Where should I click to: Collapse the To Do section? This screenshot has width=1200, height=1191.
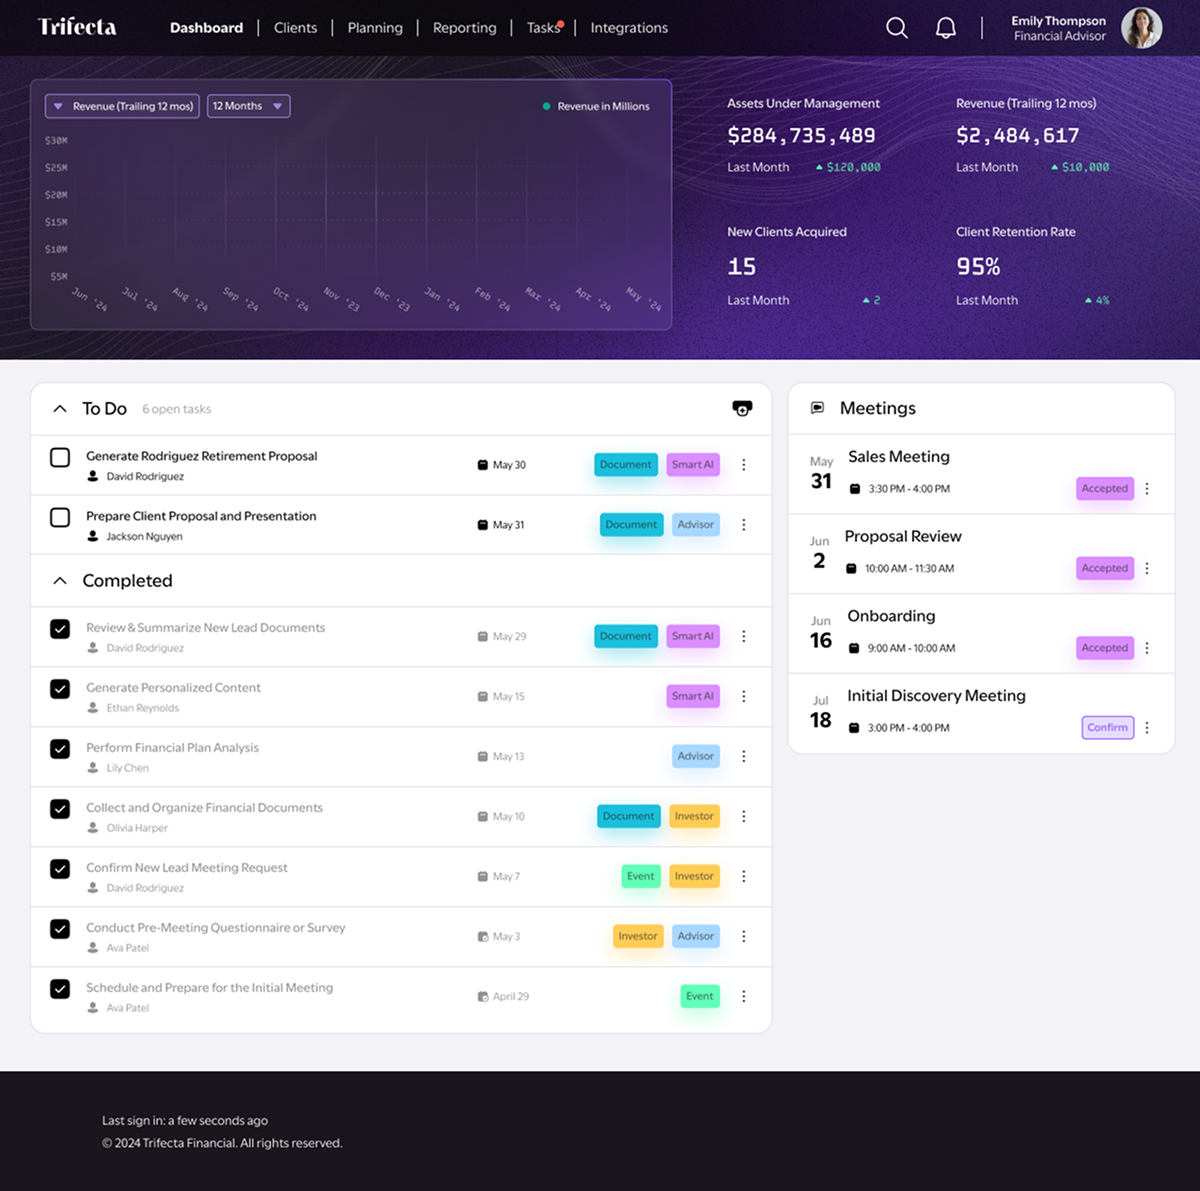(60, 409)
